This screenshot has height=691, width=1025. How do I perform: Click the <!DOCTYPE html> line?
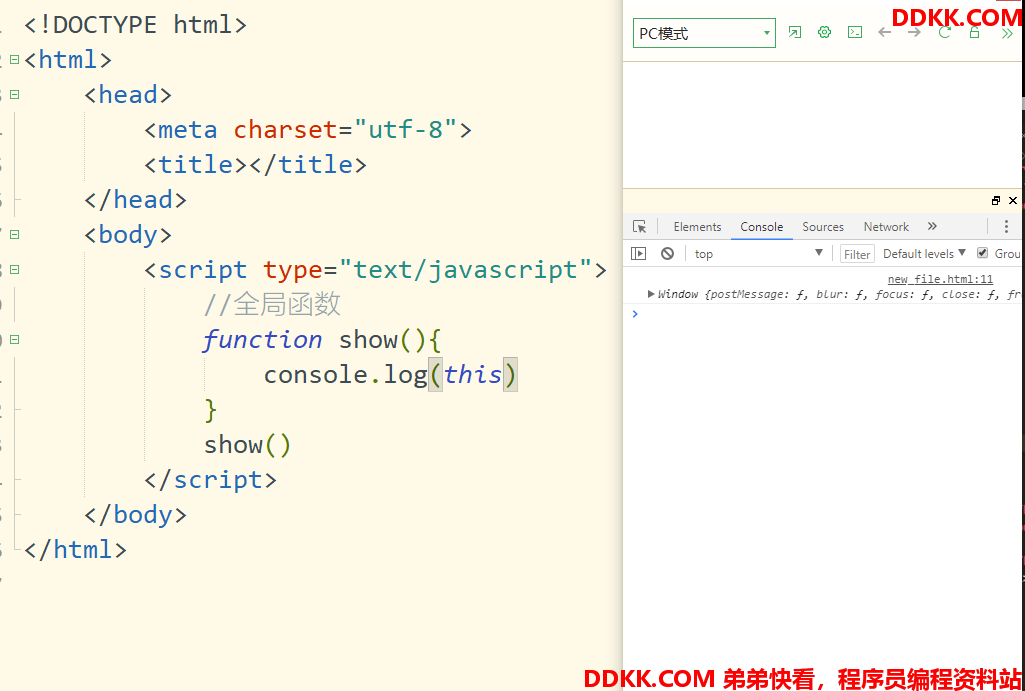click(135, 25)
